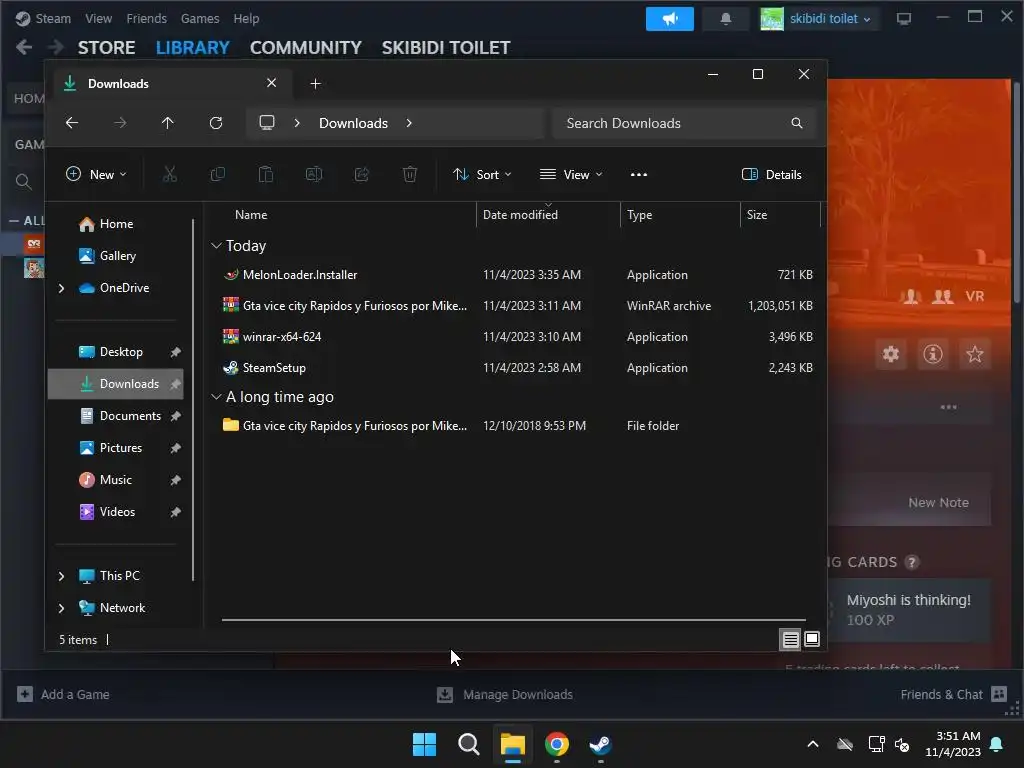Click the search magnifier in Search Downloads
1024x768 pixels.
point(797,123)
